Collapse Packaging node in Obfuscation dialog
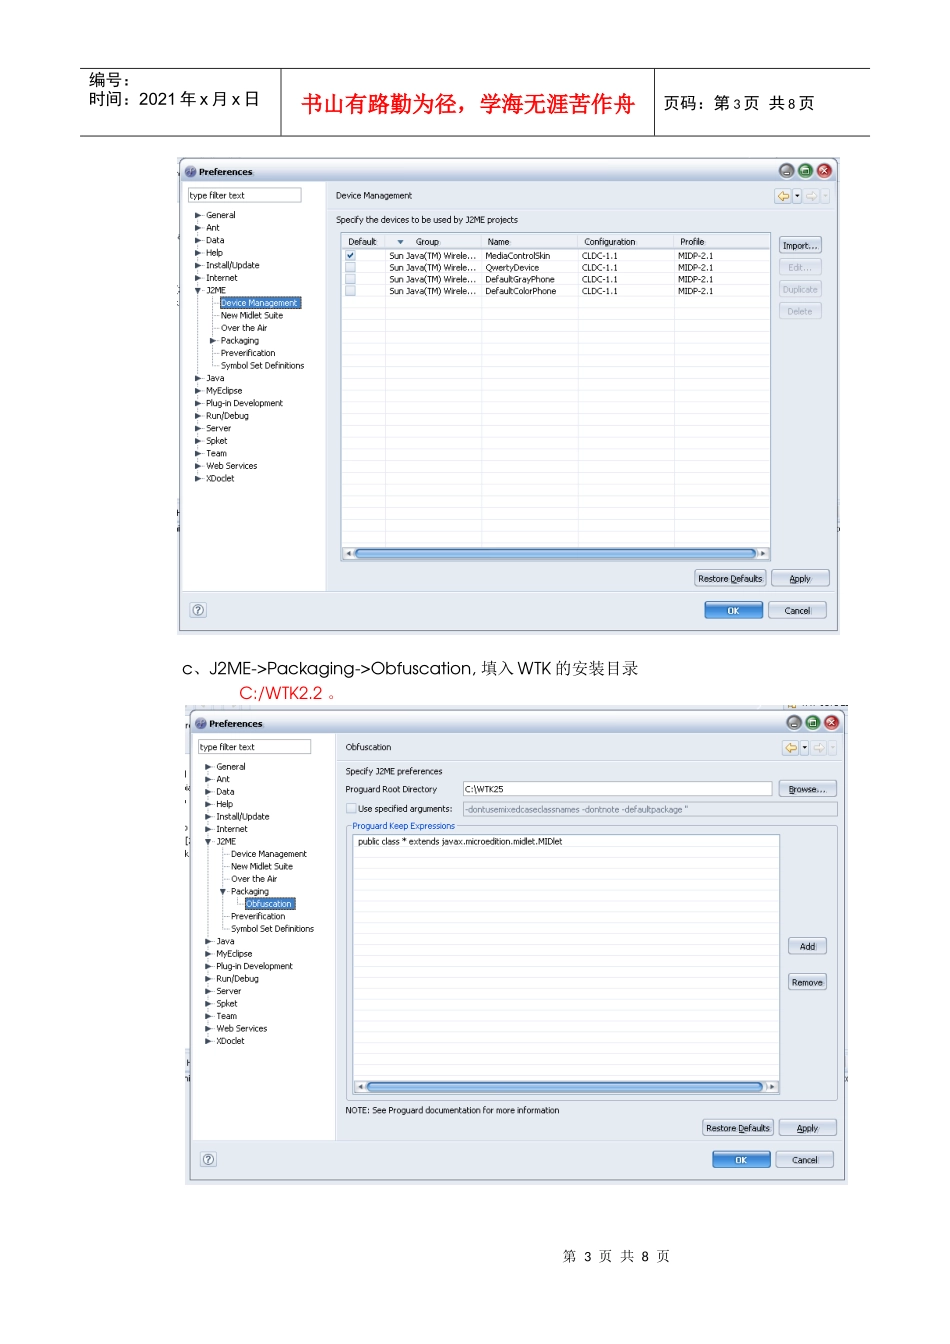Viewport: 950px width, 1344px height. [223, 892]
